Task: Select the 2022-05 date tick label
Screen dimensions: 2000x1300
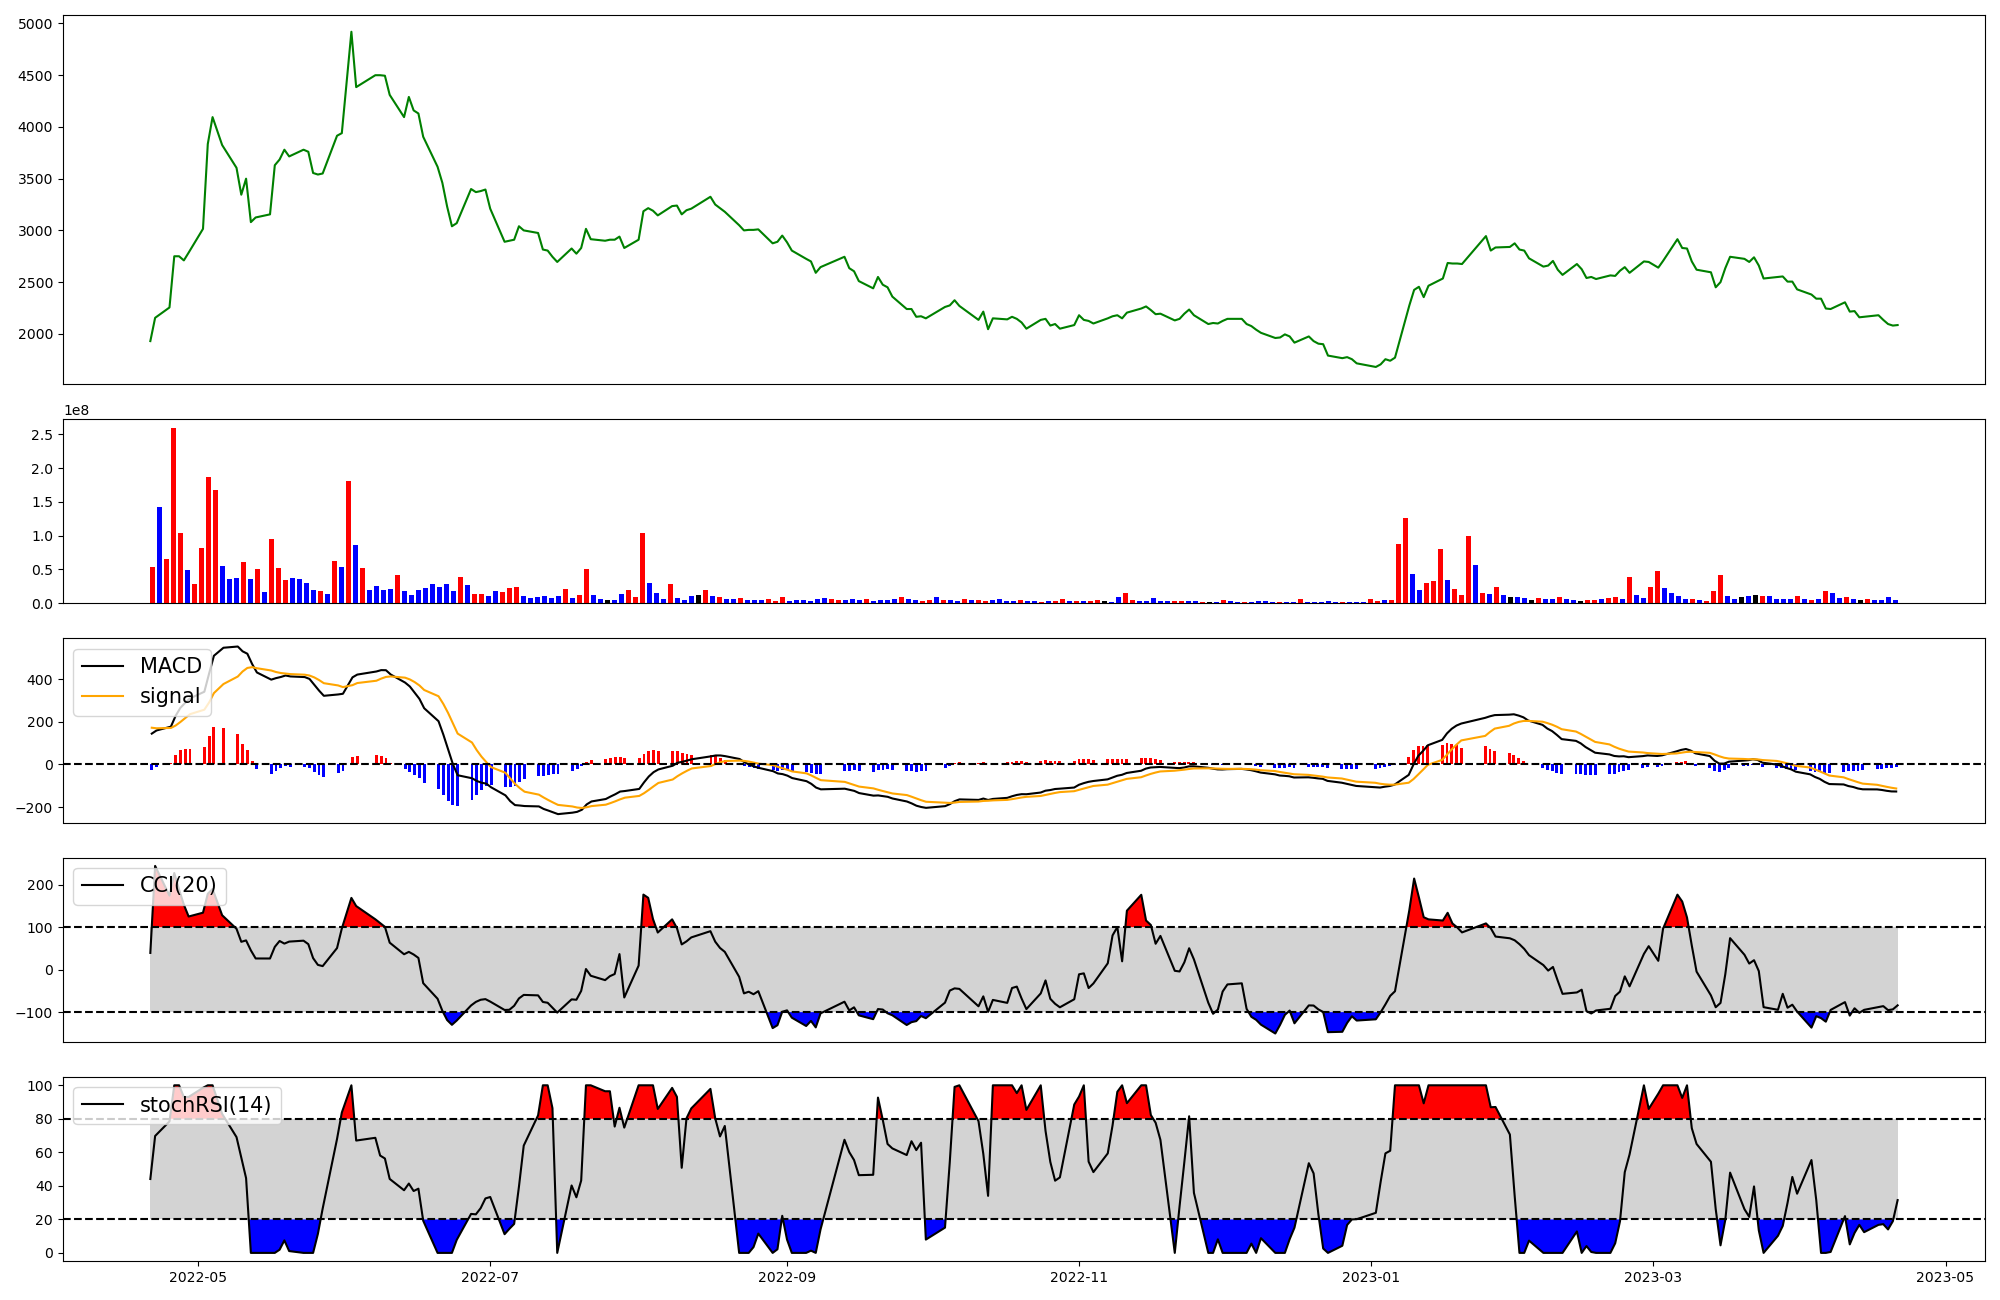Action: (198, 1277)
